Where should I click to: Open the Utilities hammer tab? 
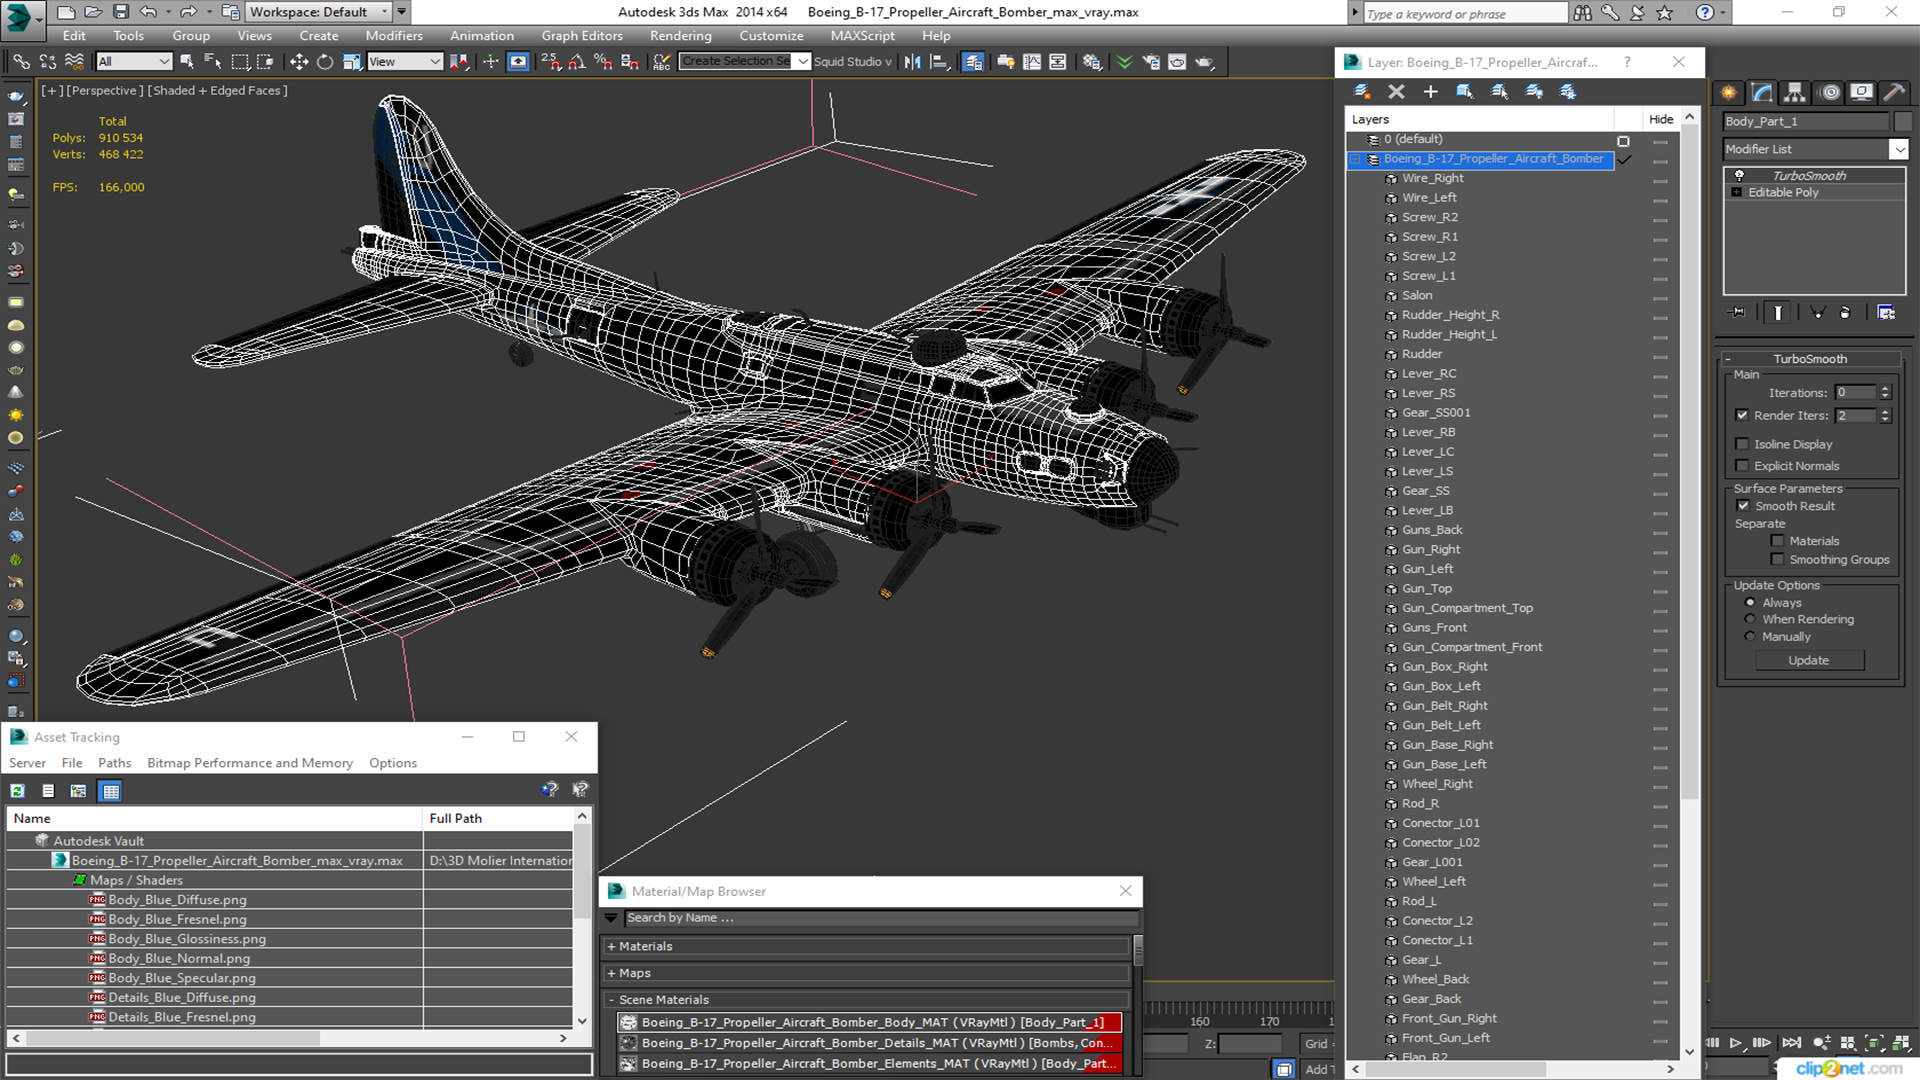pyautogui.click(x=1894, y=92)
